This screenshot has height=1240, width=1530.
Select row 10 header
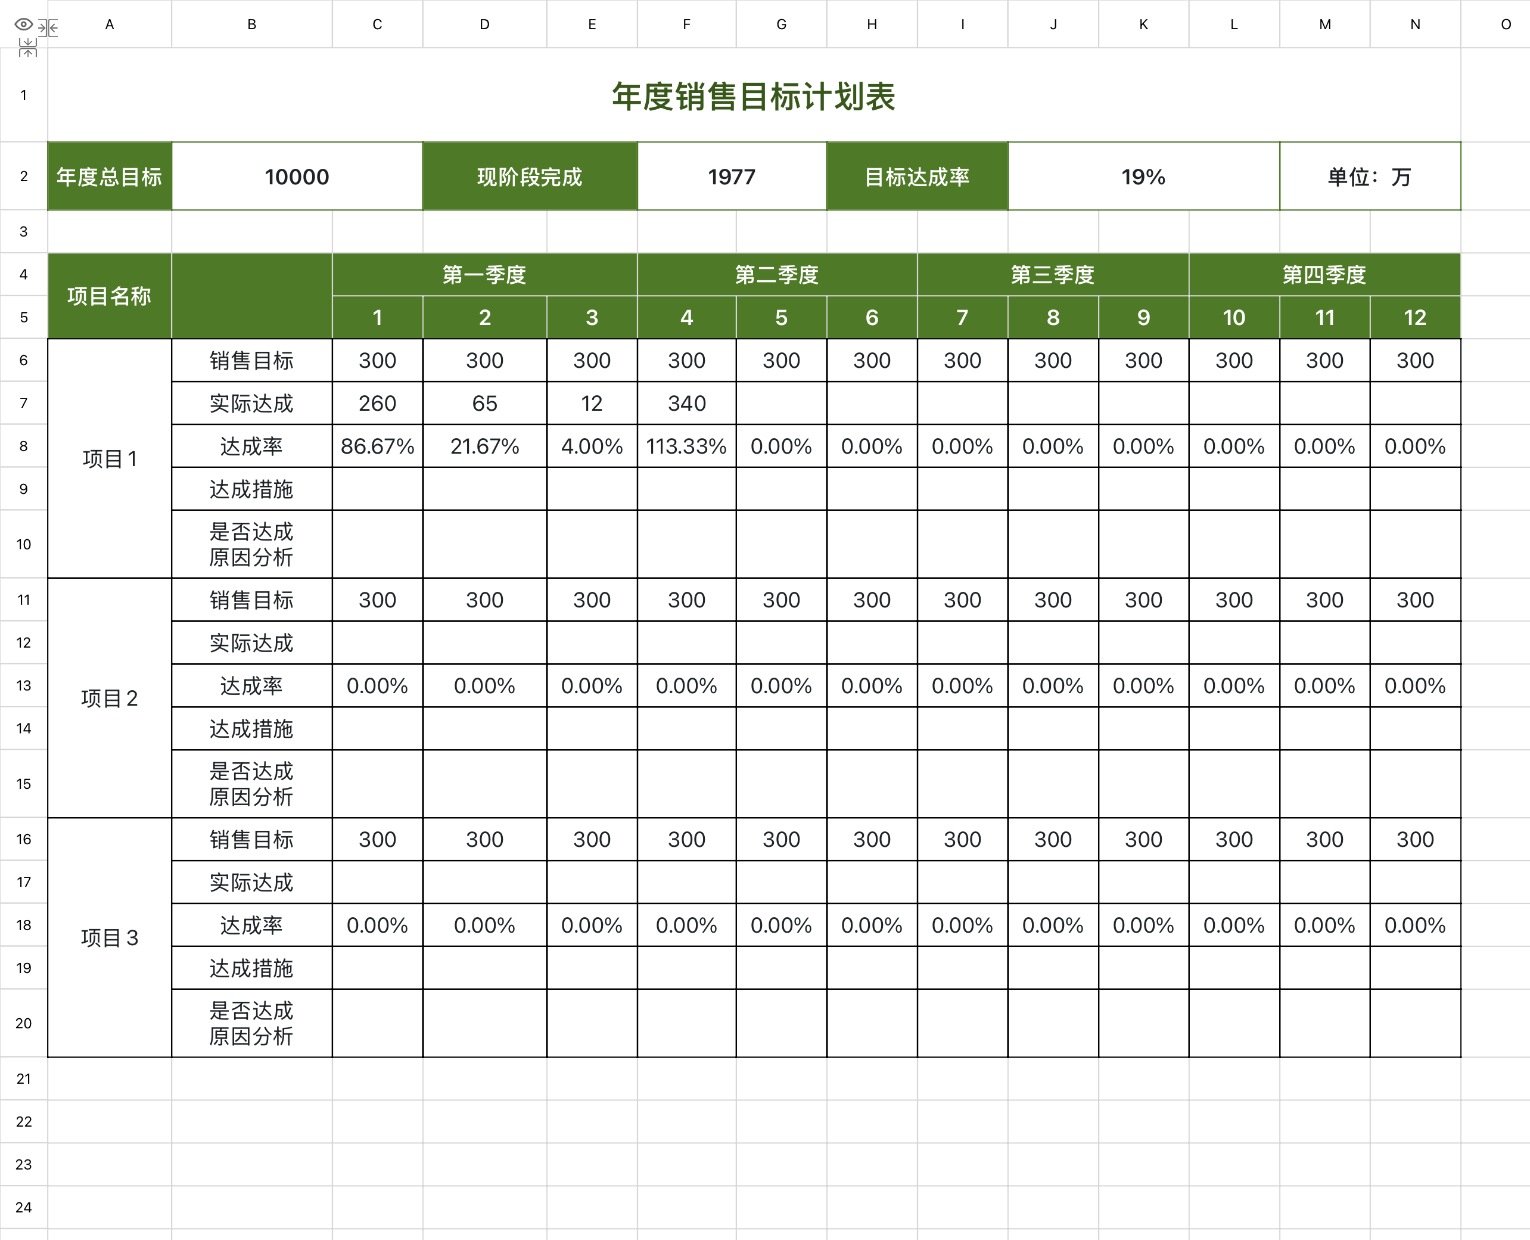point(24,544)
